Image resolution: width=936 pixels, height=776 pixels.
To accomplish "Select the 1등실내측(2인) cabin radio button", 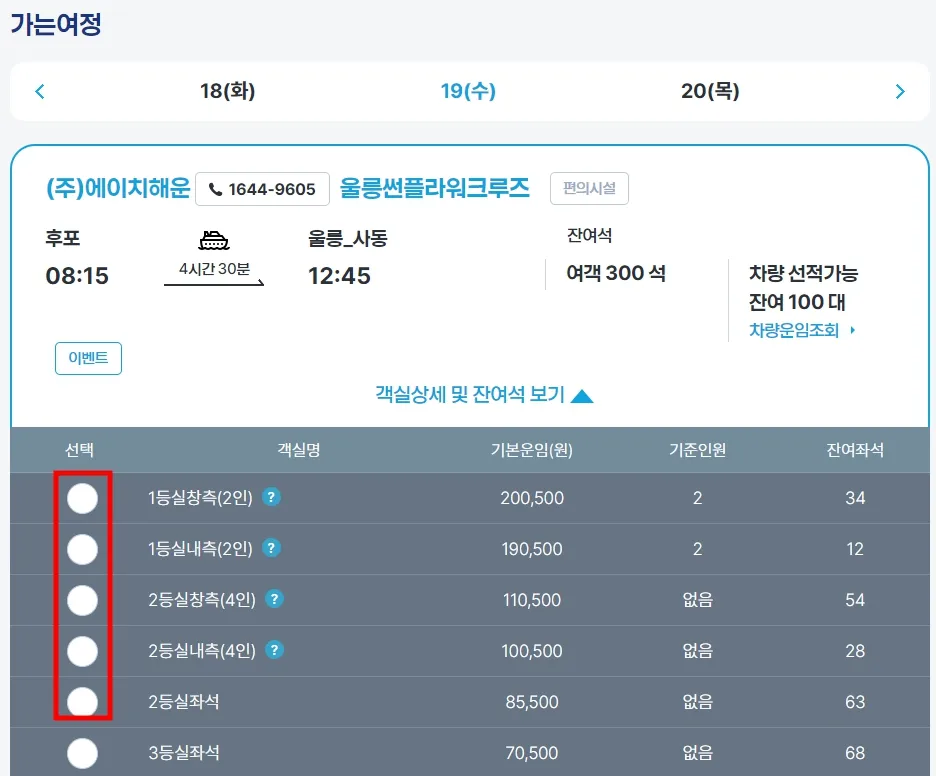I will [x=83, y=548].
